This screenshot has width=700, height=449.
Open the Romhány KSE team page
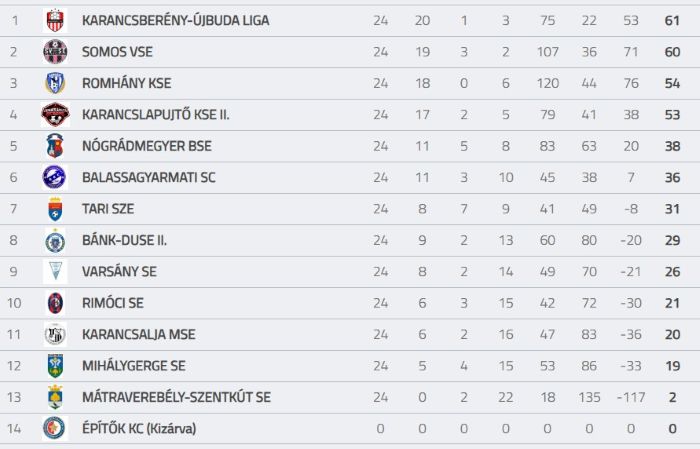point(127,83)
